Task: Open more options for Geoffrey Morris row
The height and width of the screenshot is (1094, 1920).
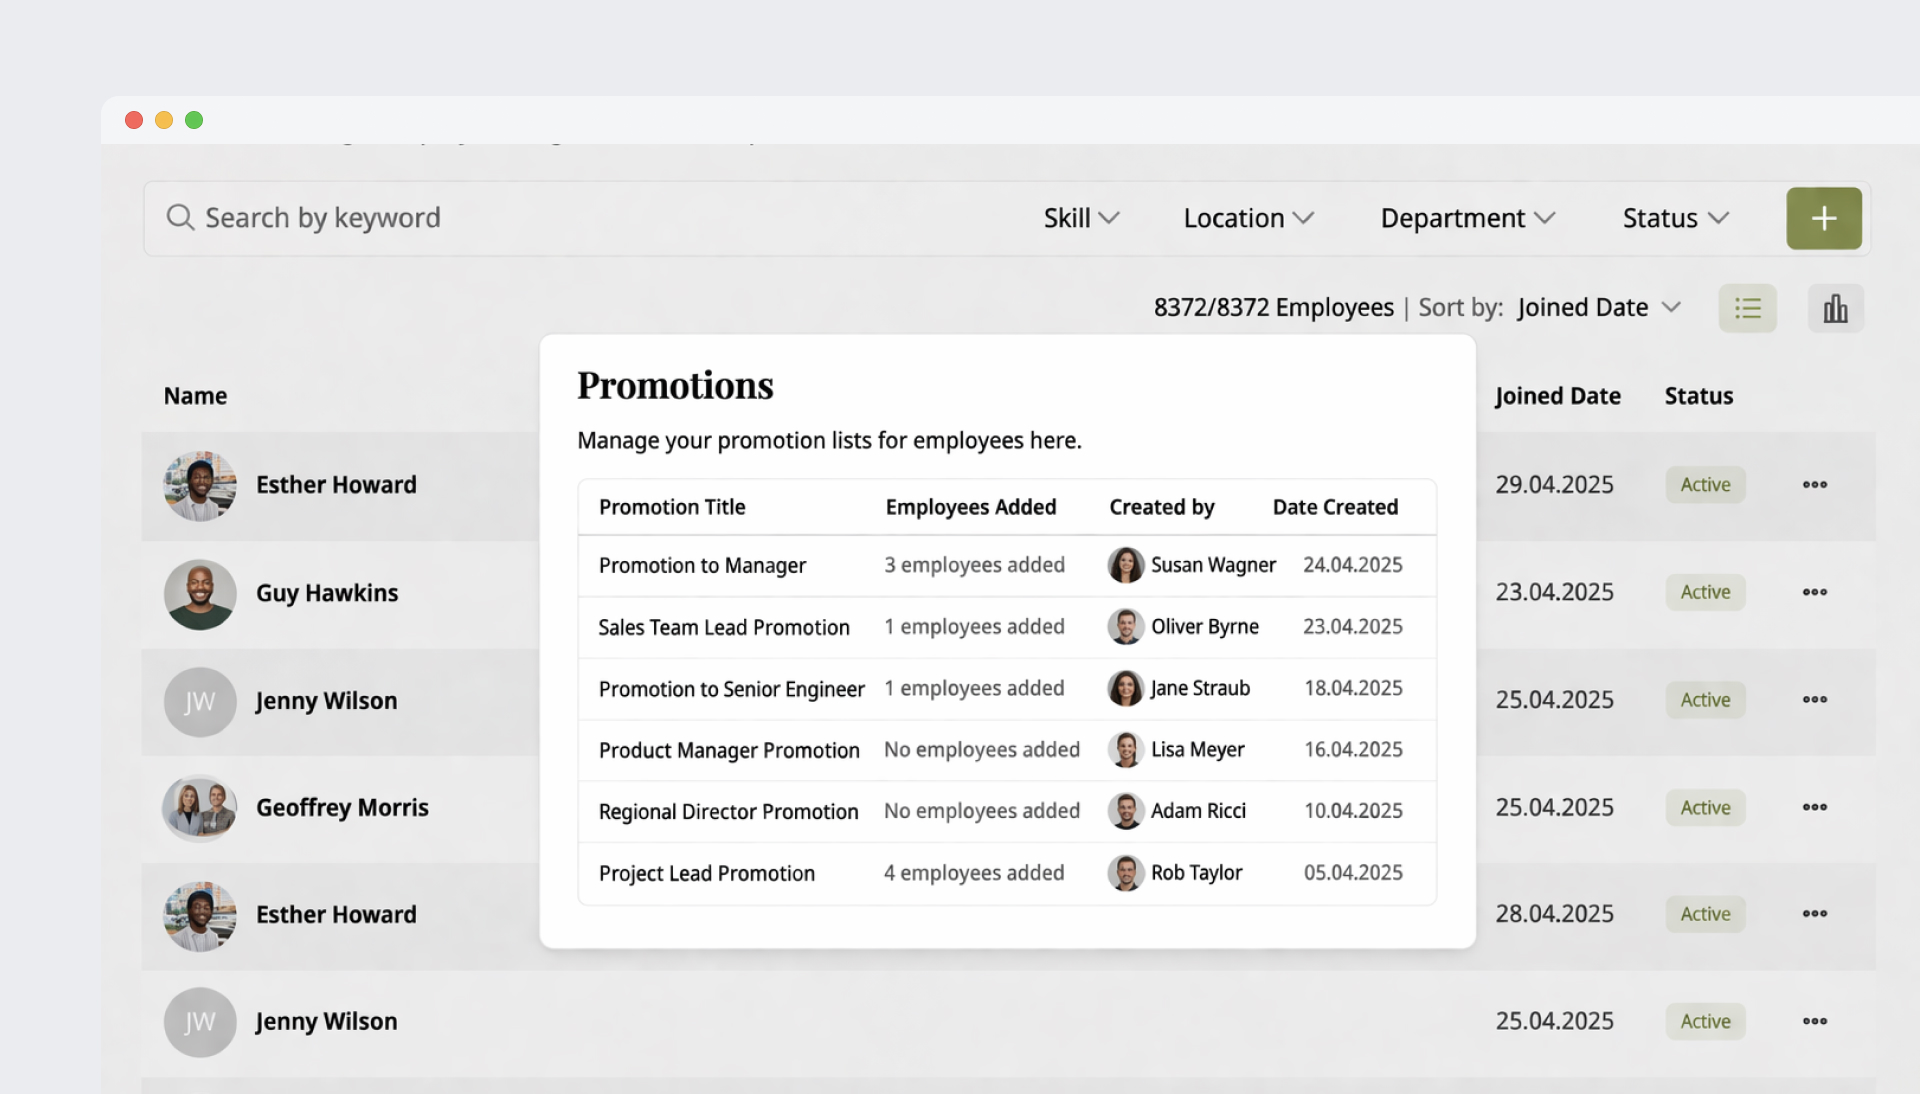Action: [x=1814, y=807]
